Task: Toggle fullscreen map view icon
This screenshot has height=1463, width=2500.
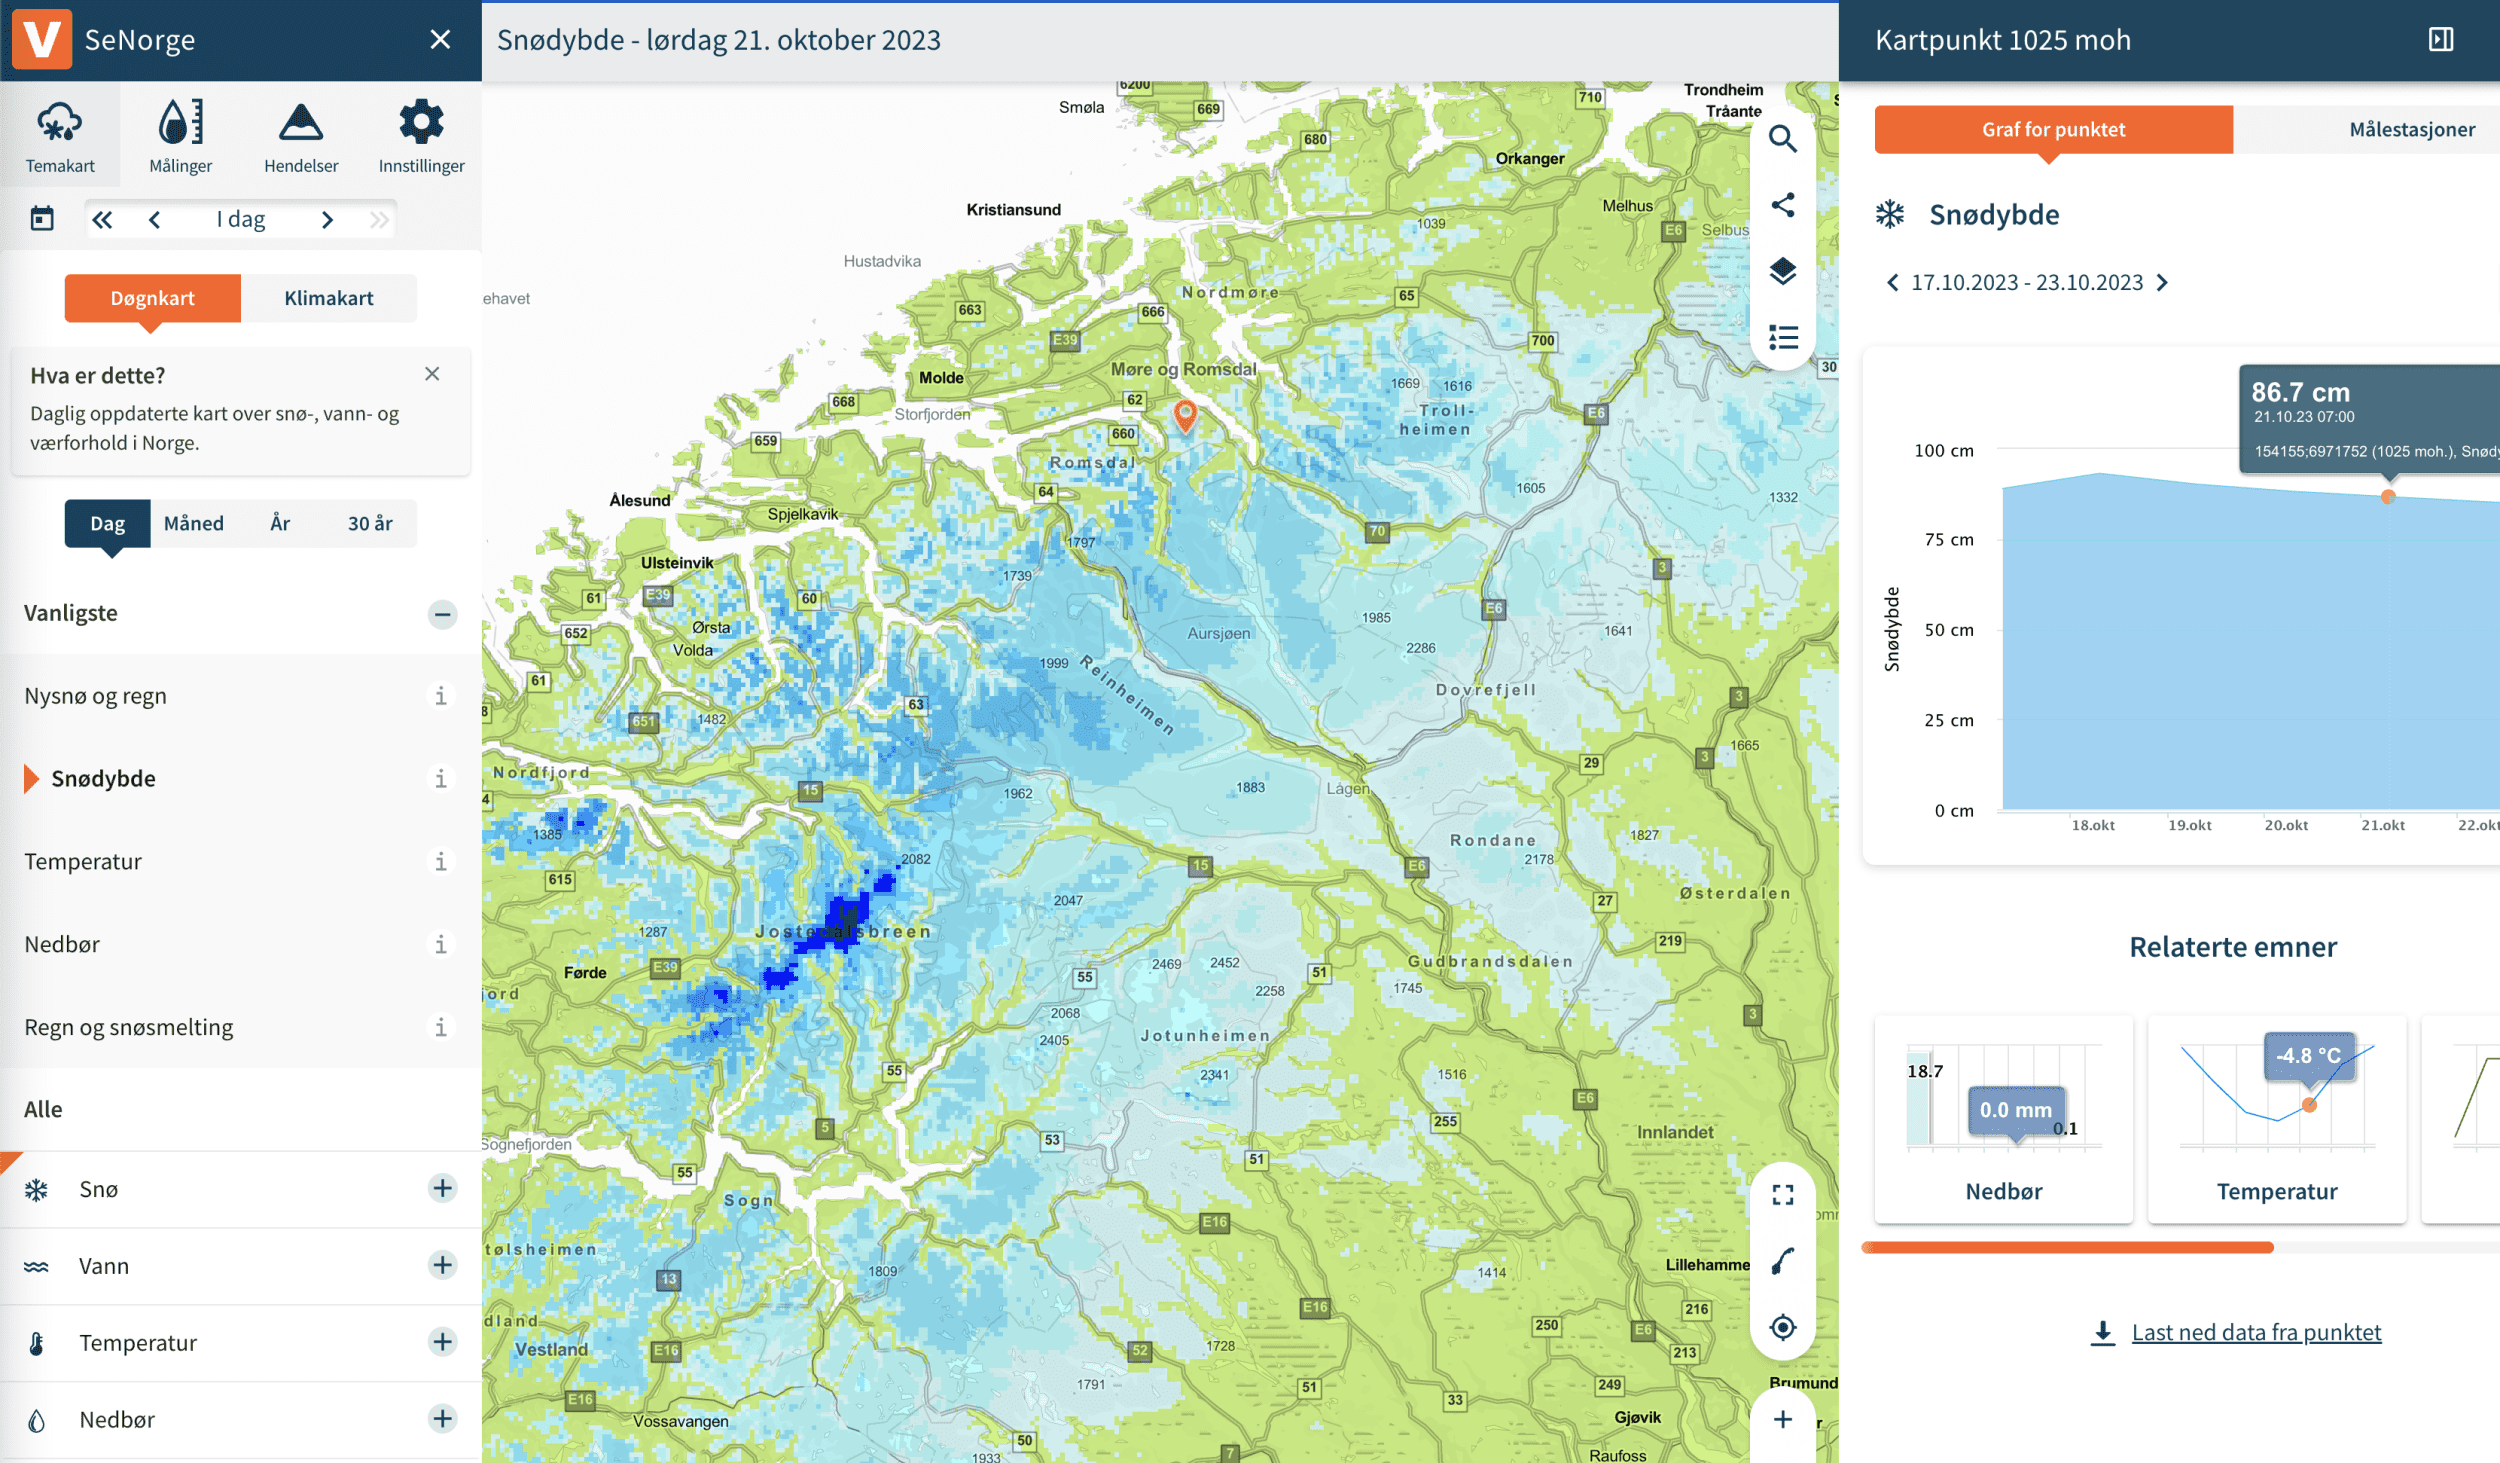Action: [x=1782, y=1195]
